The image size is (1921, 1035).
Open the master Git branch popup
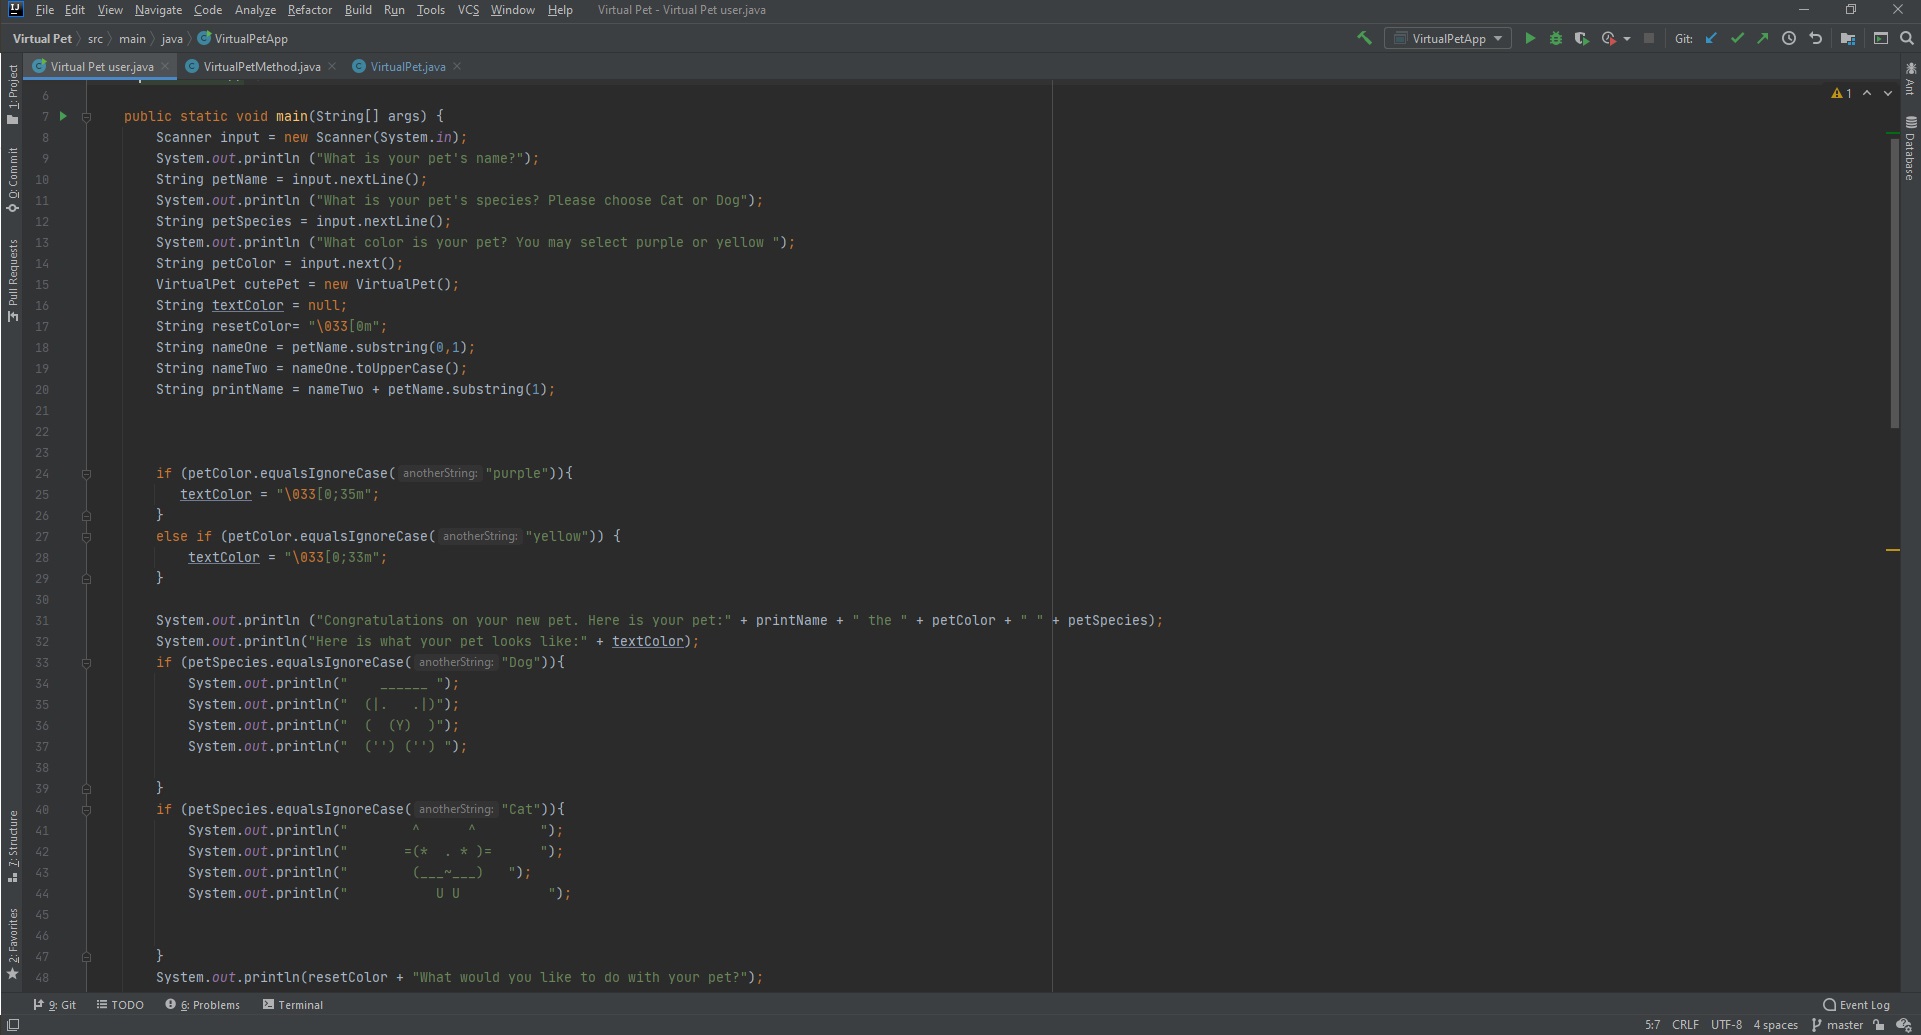coord(1837,1025)
